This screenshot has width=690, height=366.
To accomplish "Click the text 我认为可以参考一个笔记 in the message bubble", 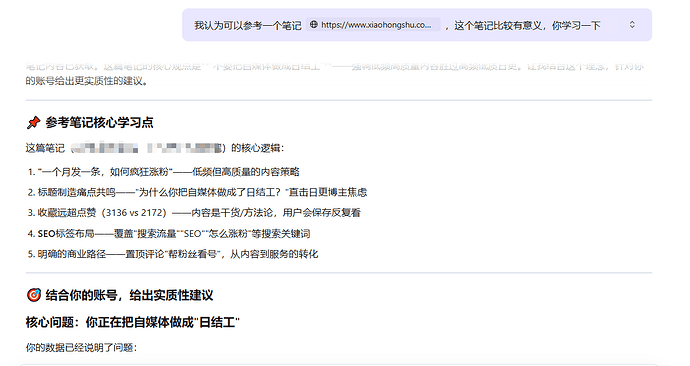I will [248, 26].
